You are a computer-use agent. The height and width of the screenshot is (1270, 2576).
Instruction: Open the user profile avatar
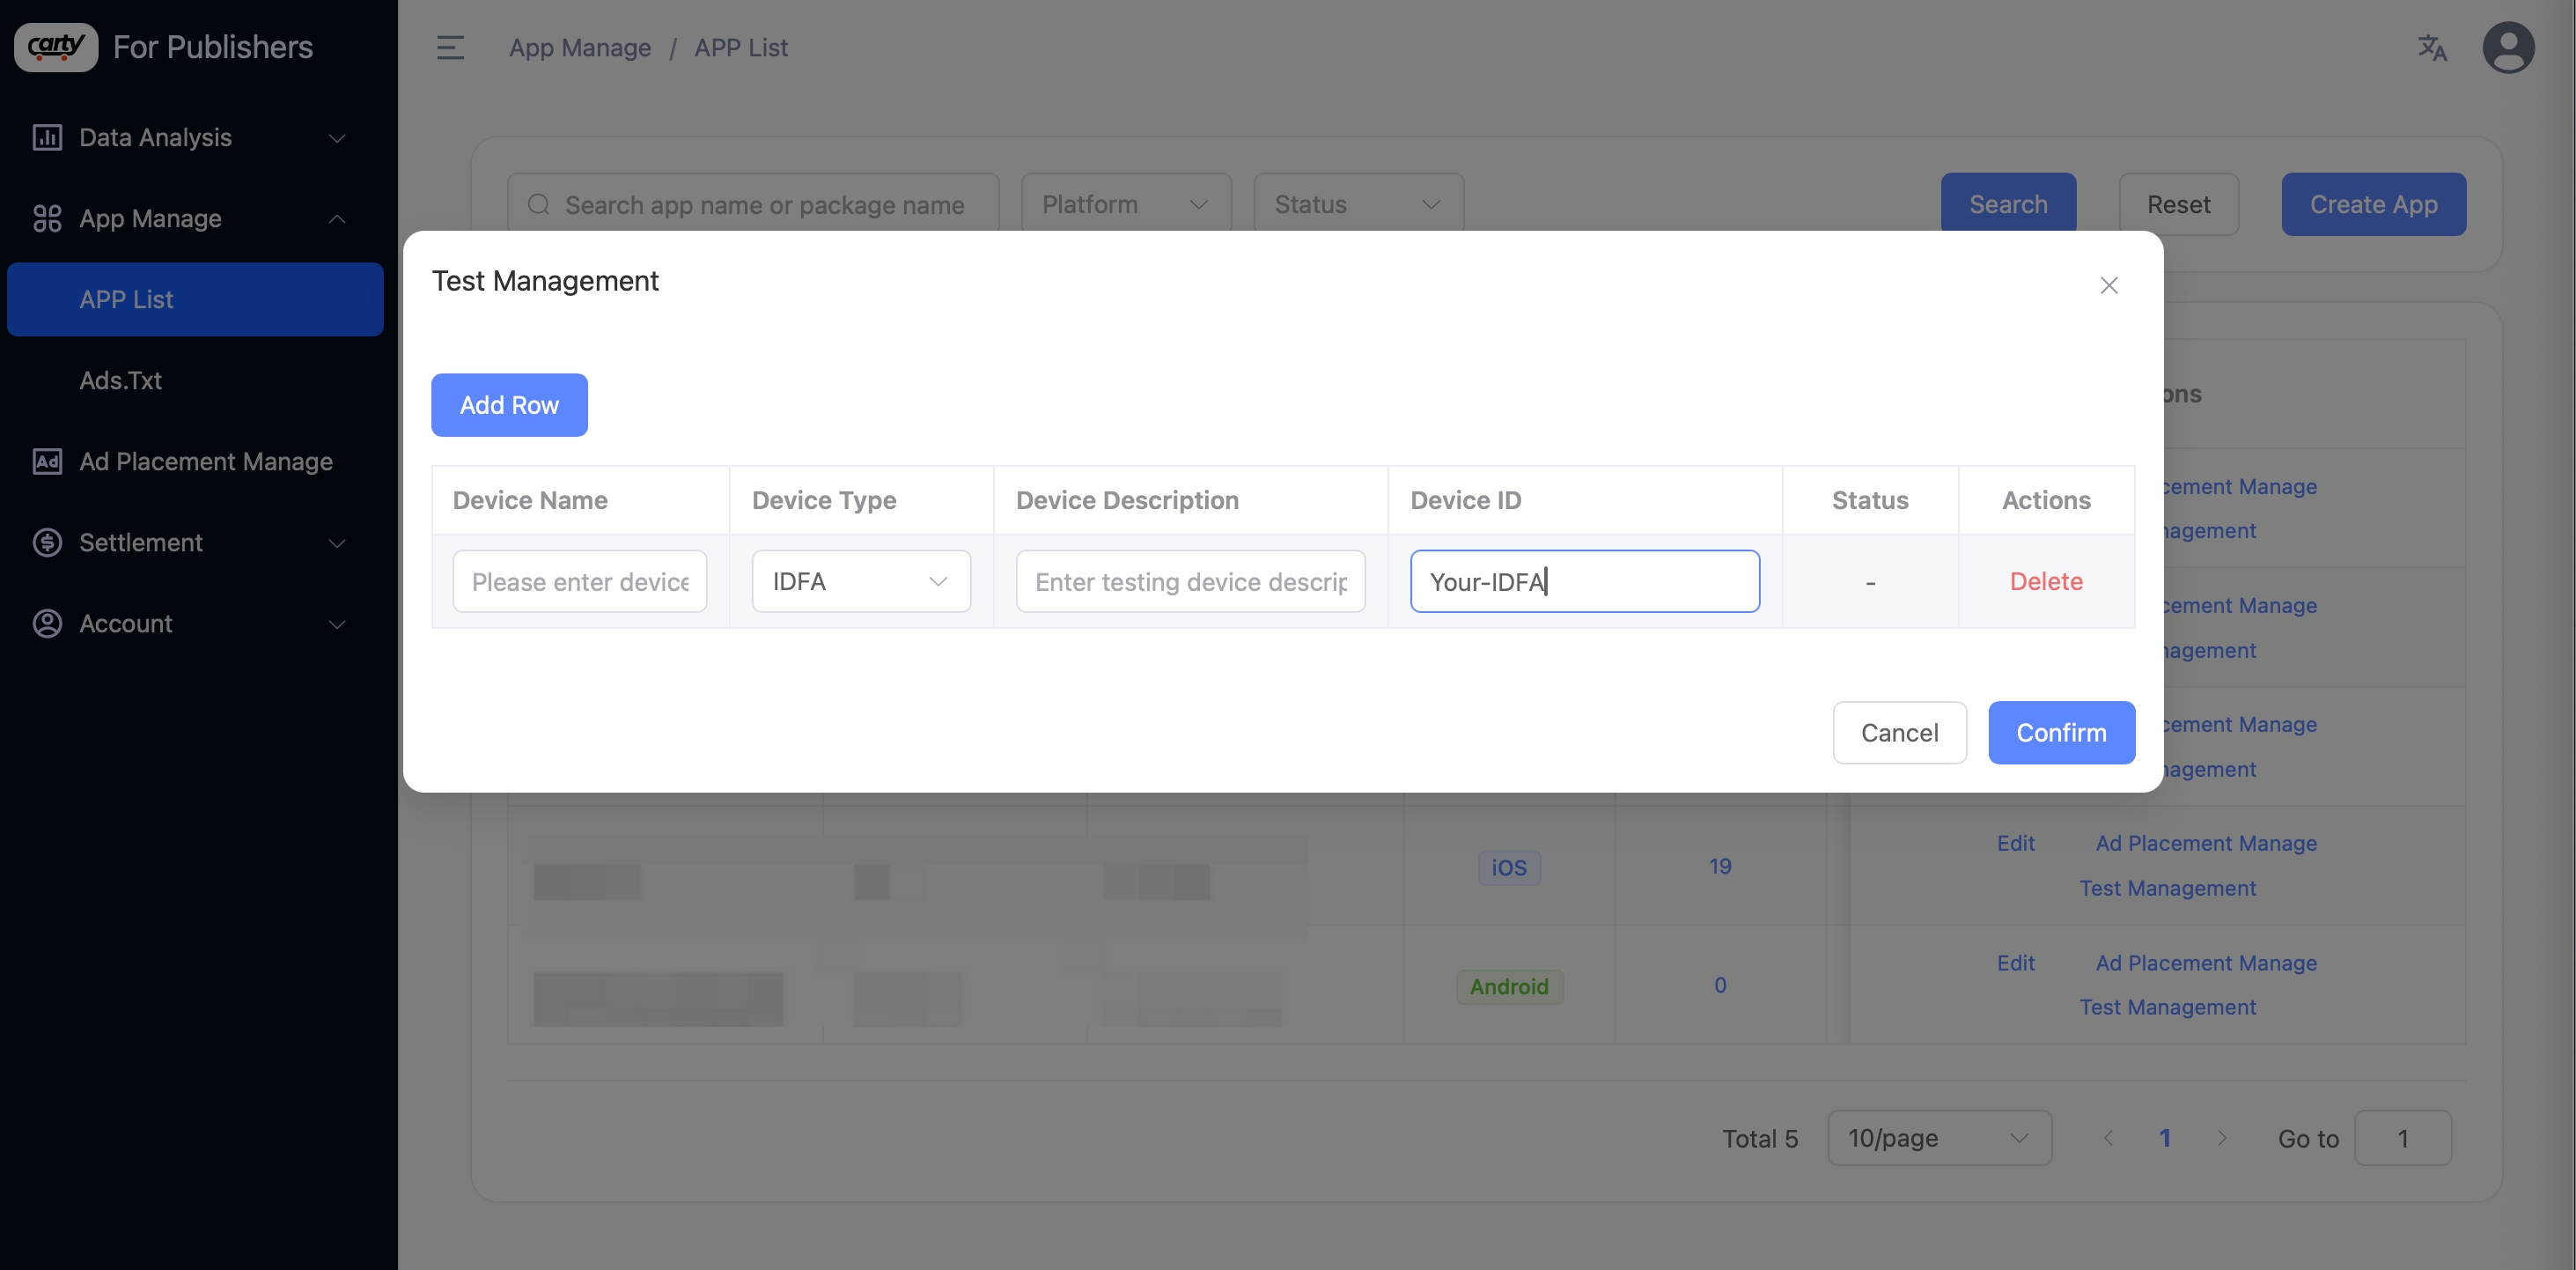pyautogui.click(x=2507, y=47)
